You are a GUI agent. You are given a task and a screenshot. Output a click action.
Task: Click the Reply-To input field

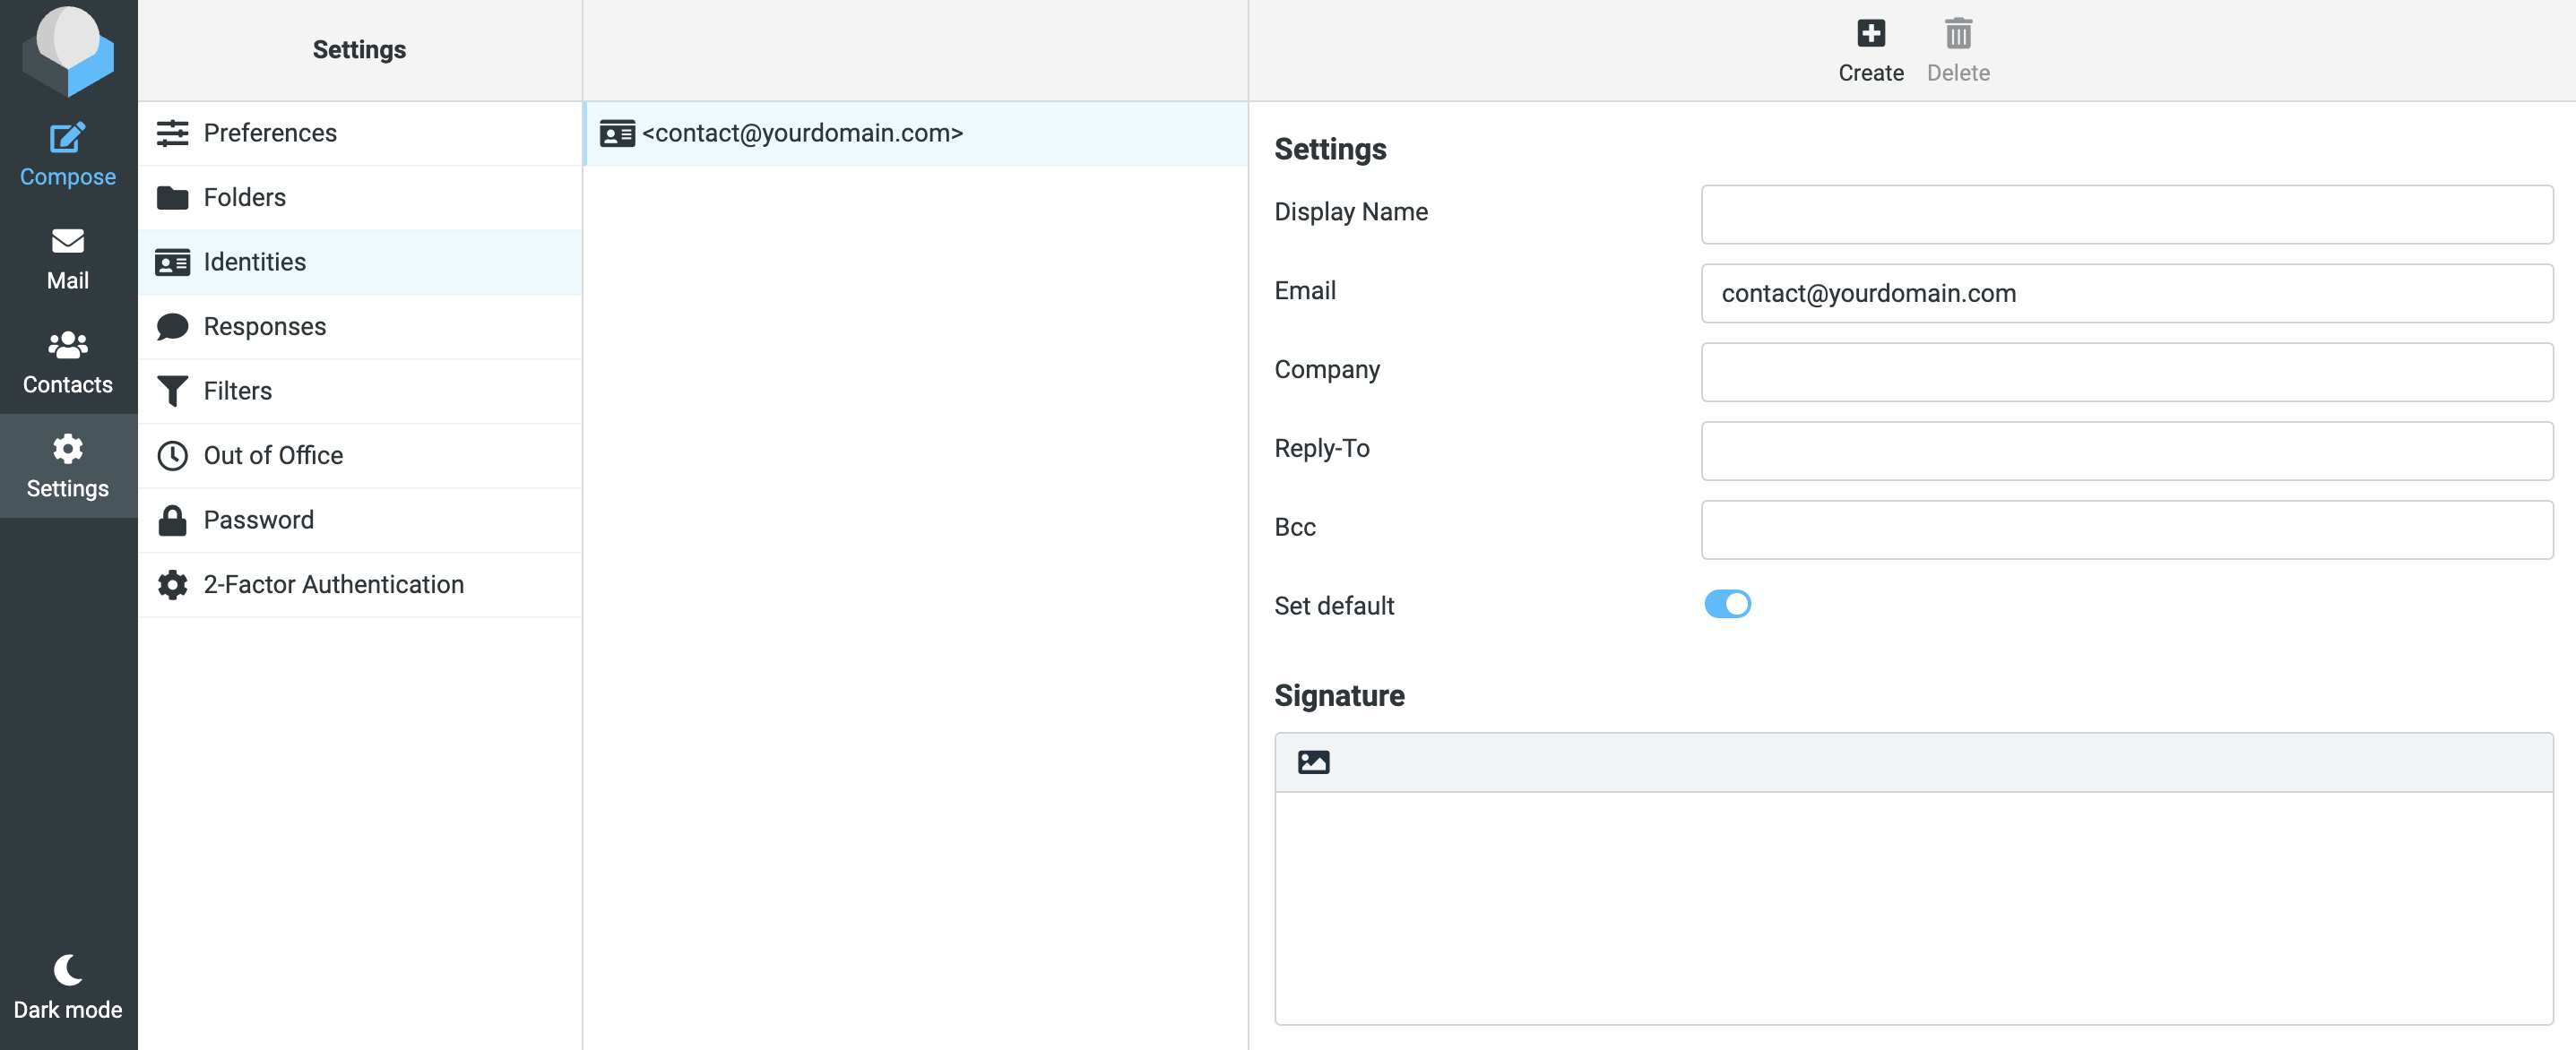point(2126,451)
